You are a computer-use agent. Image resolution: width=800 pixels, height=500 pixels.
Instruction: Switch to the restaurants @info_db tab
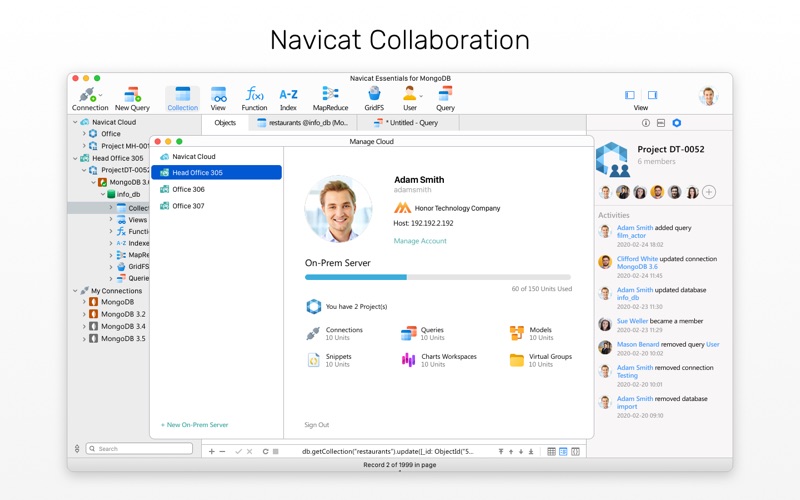coord(303,123)
